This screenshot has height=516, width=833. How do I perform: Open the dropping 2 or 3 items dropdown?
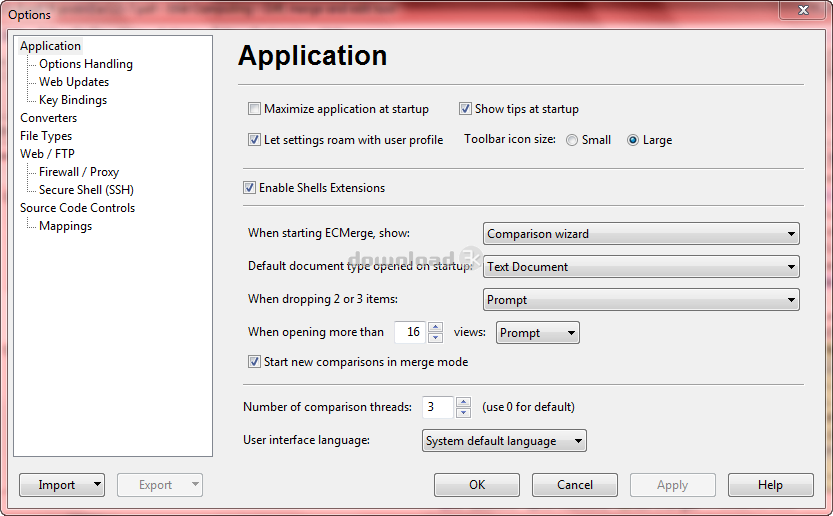coord(640,300)
